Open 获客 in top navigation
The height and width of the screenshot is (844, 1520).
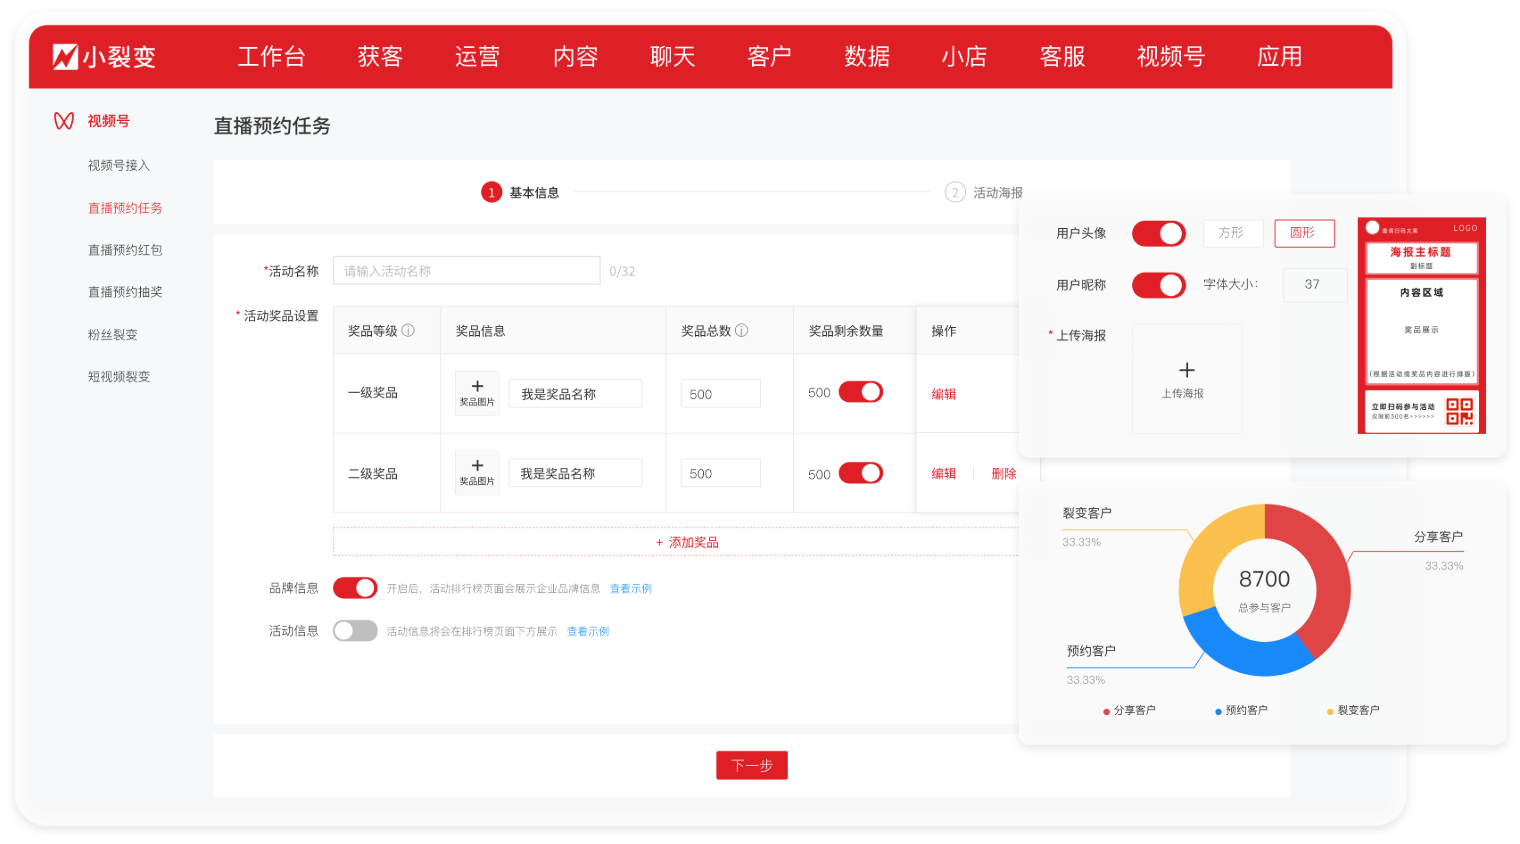[x=380, y=57]
